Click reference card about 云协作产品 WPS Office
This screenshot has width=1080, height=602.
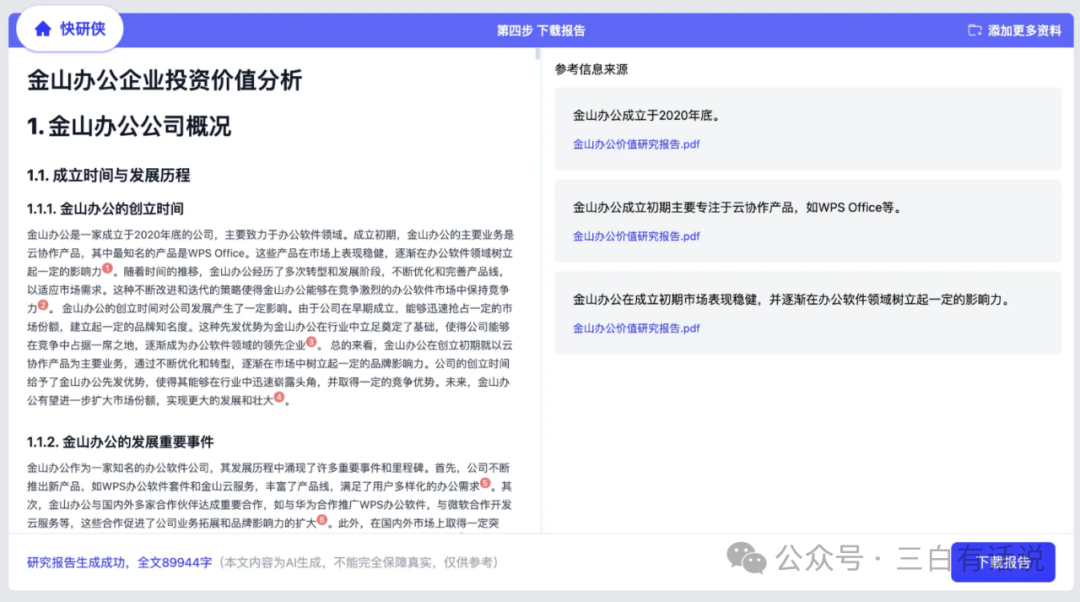tap(808, 220)
